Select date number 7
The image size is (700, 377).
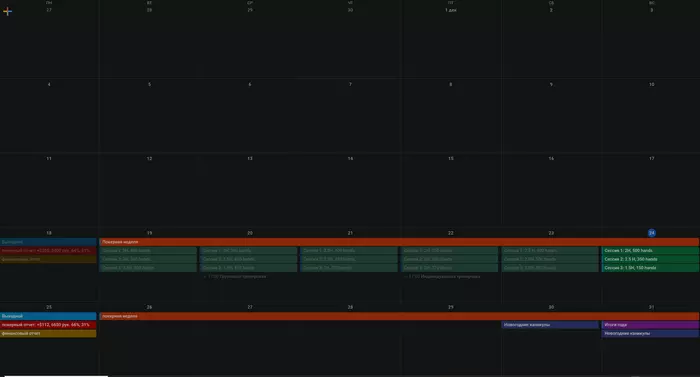tap(350, 84)
